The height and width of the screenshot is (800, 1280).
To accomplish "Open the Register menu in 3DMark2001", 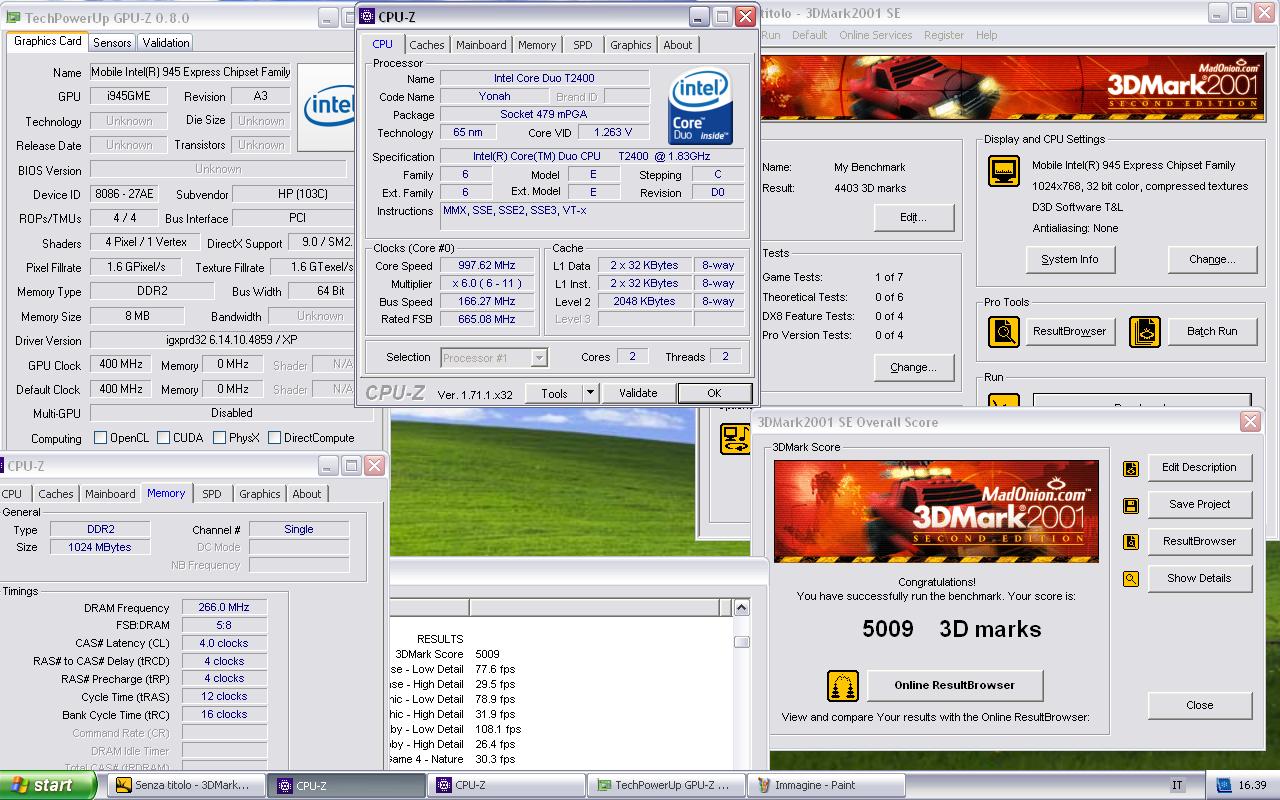I will pyautogui.click(x=944, y=35).
